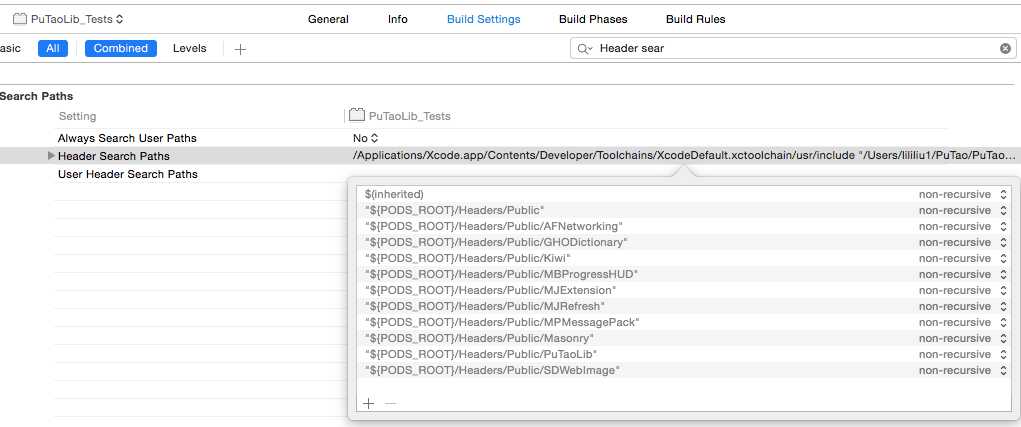Click the search field containing Header sear
1021x427 pixels.
pos(793,48)
